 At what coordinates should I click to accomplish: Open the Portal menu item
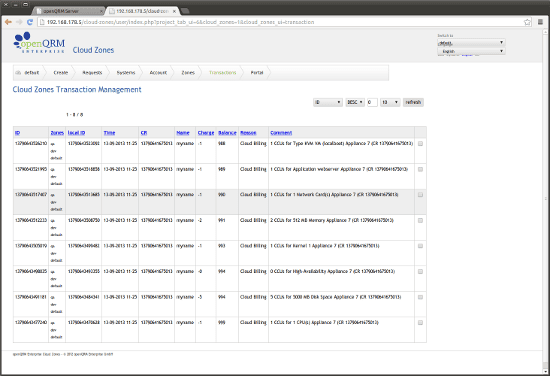click(x=257, y=73)
